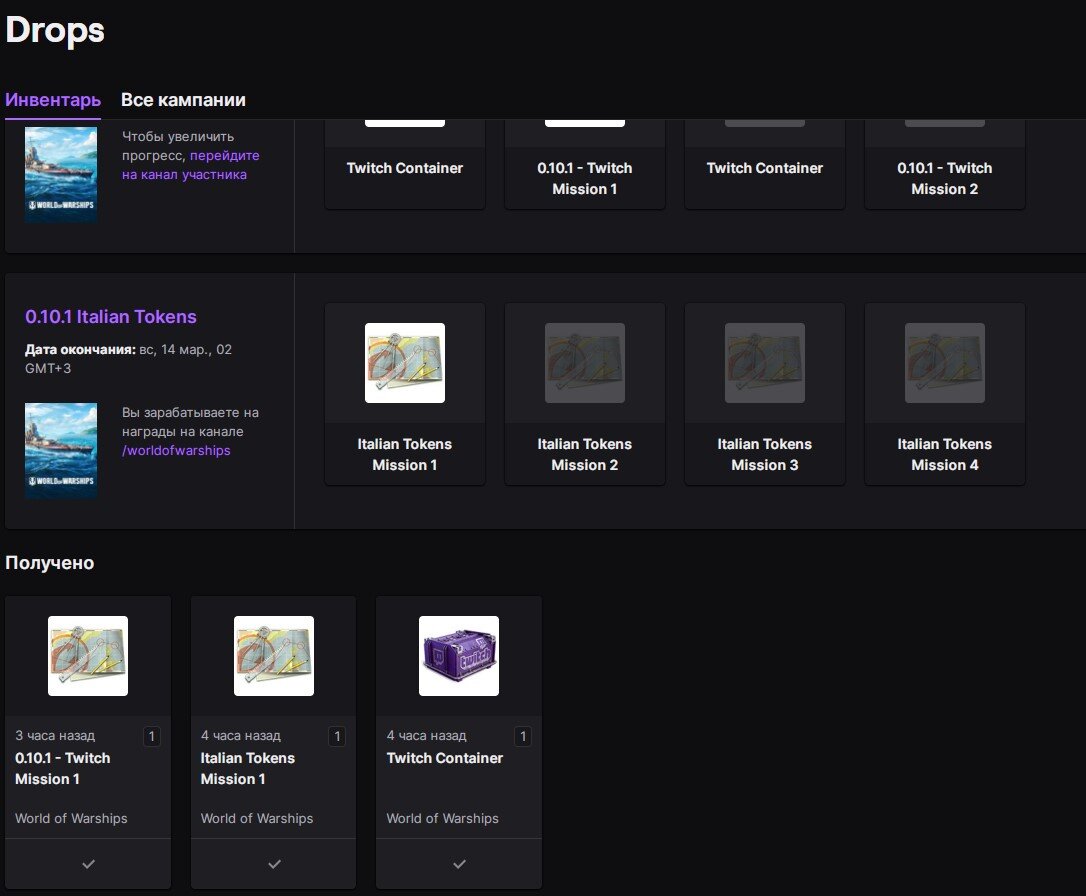Click Italian Tokens Mission 4 label
The width and height of the screenshot is (1086, 896).
coord(945,454)
